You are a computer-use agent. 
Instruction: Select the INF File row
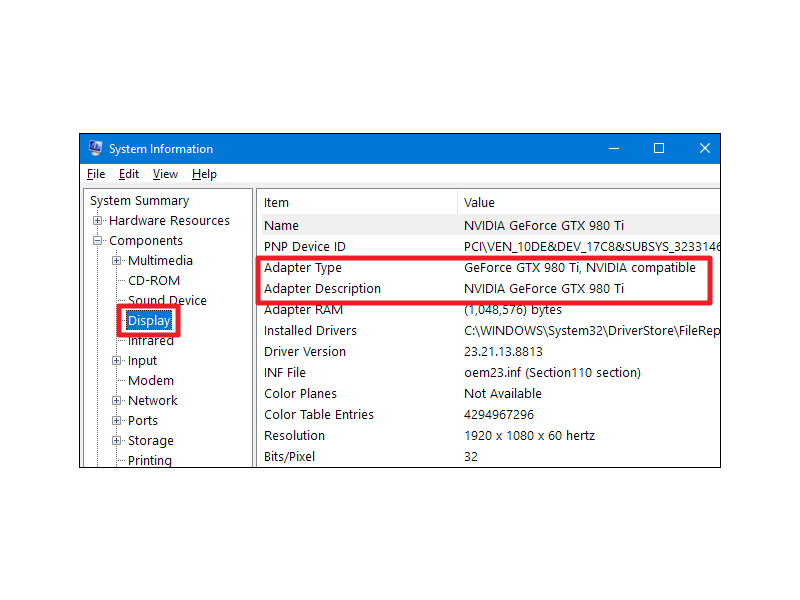(x=490, y=372)
